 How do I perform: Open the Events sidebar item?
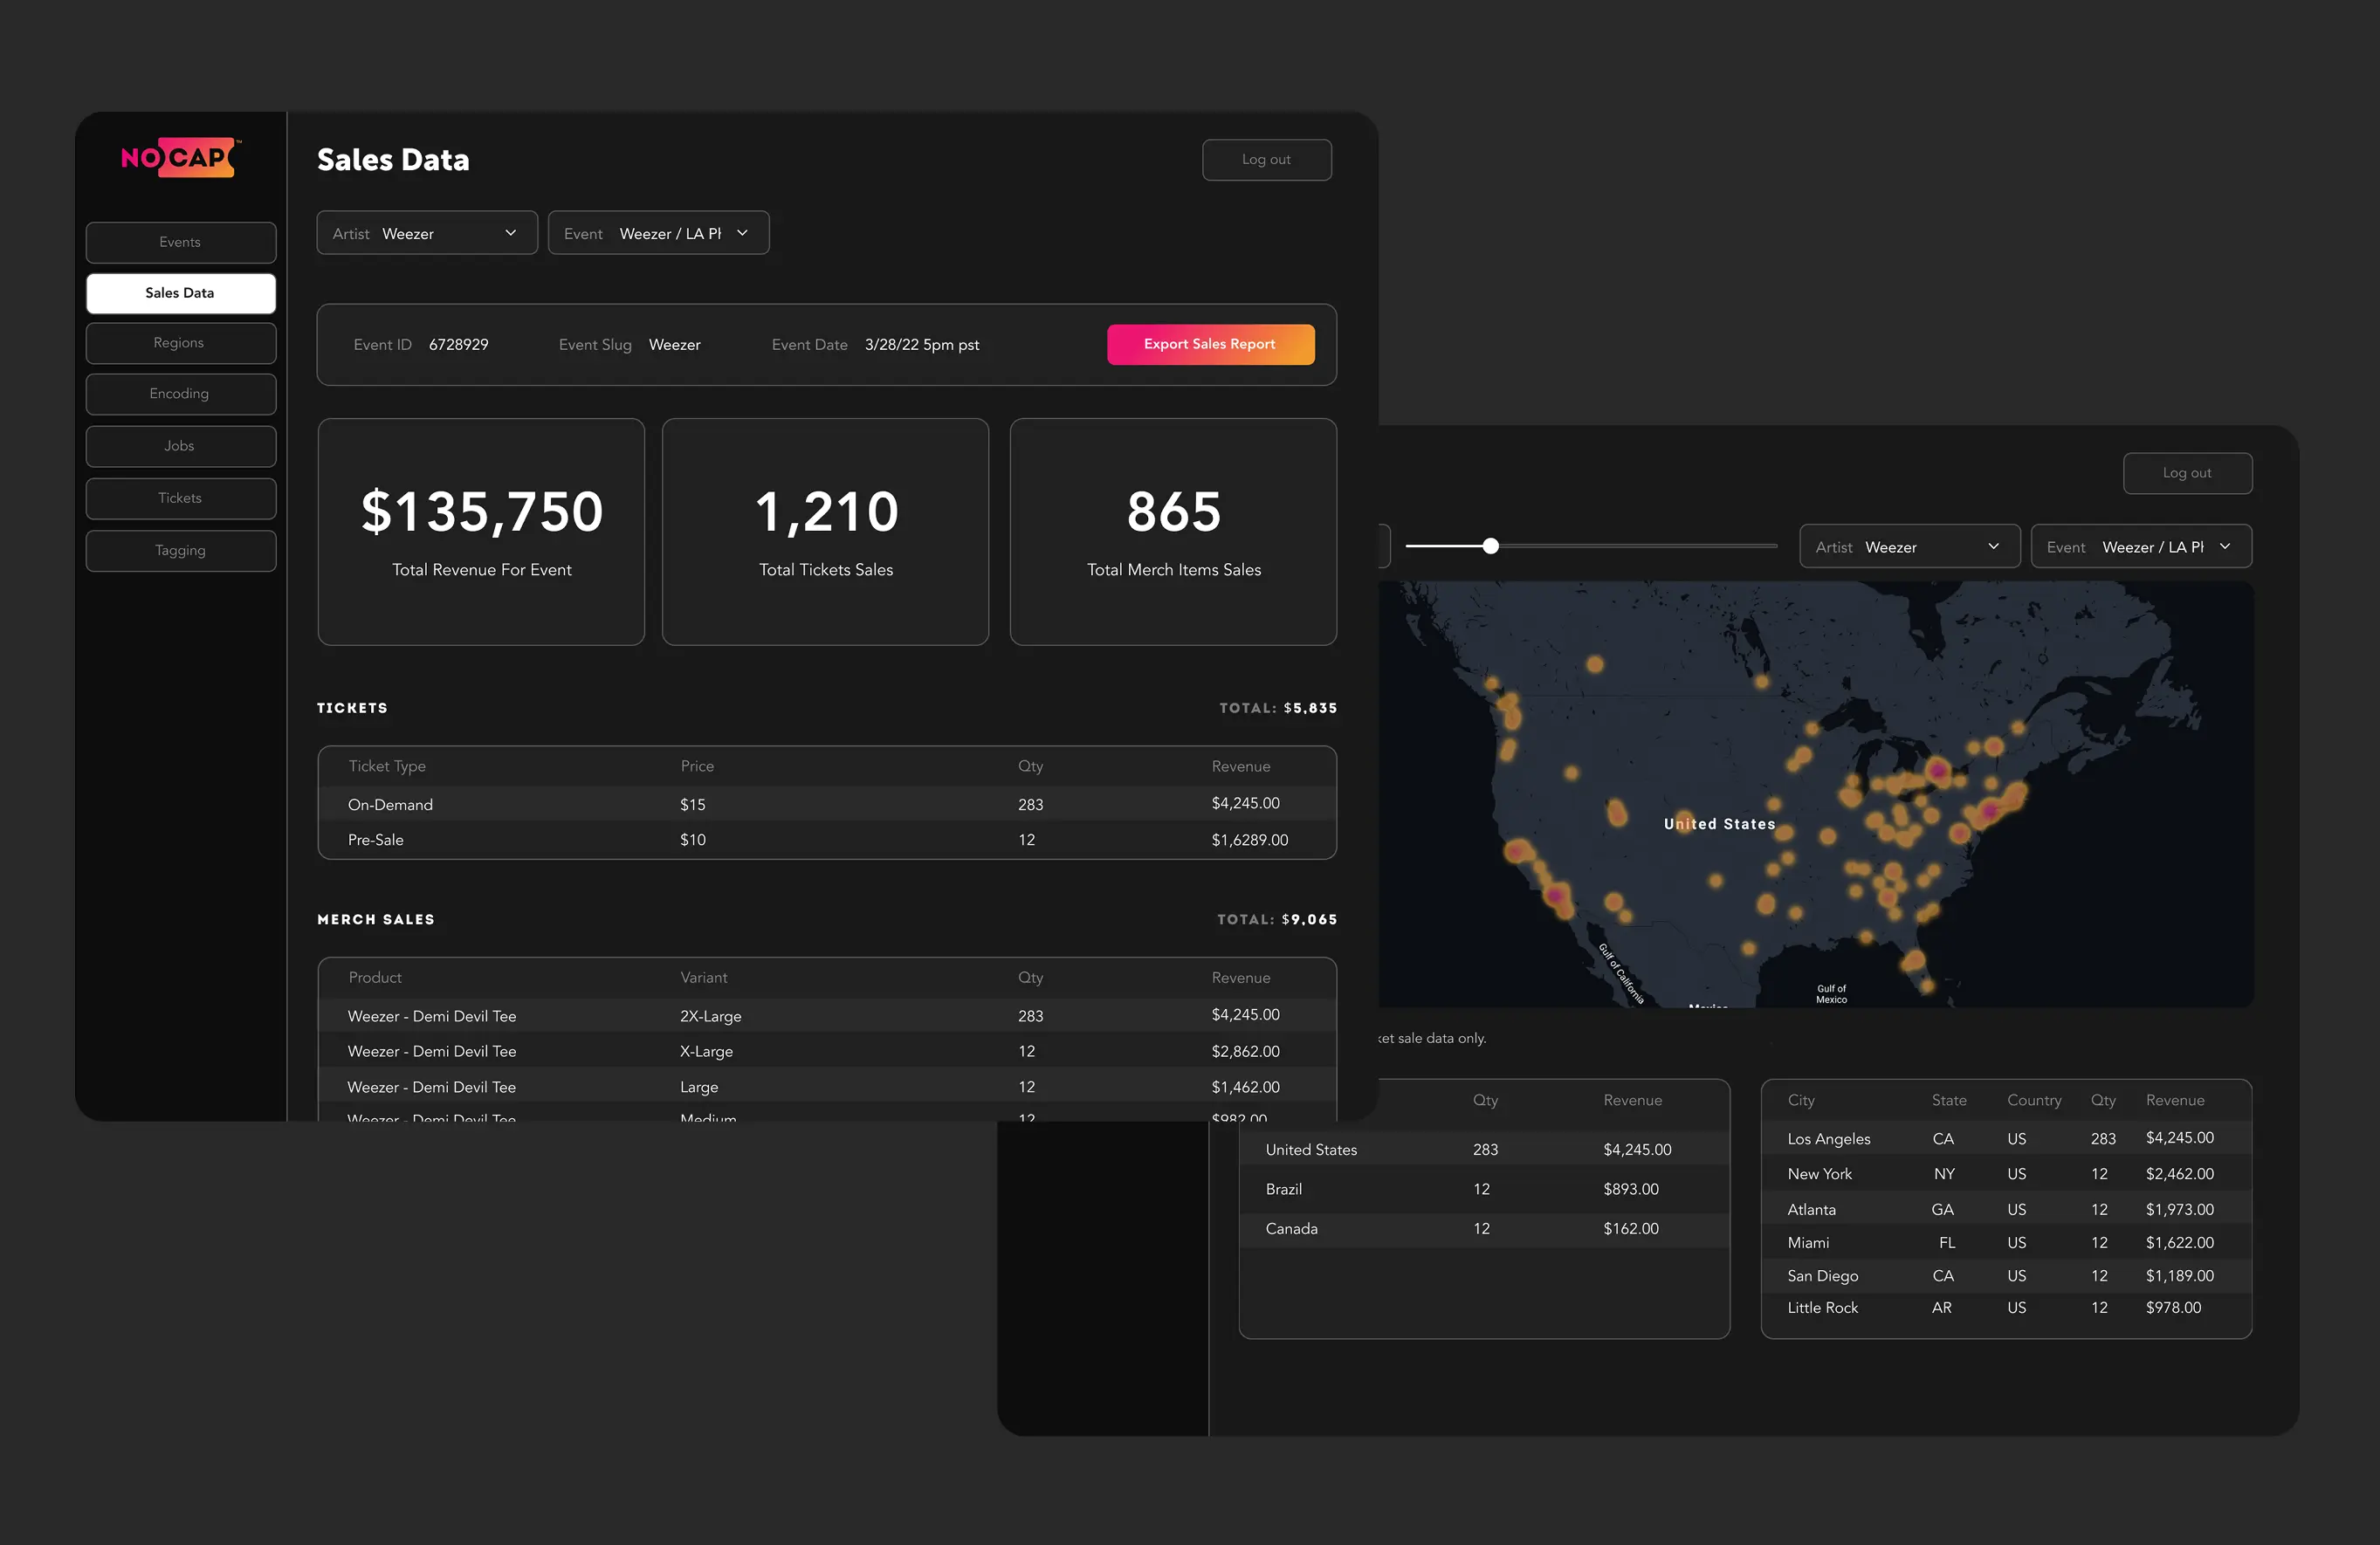181,242
